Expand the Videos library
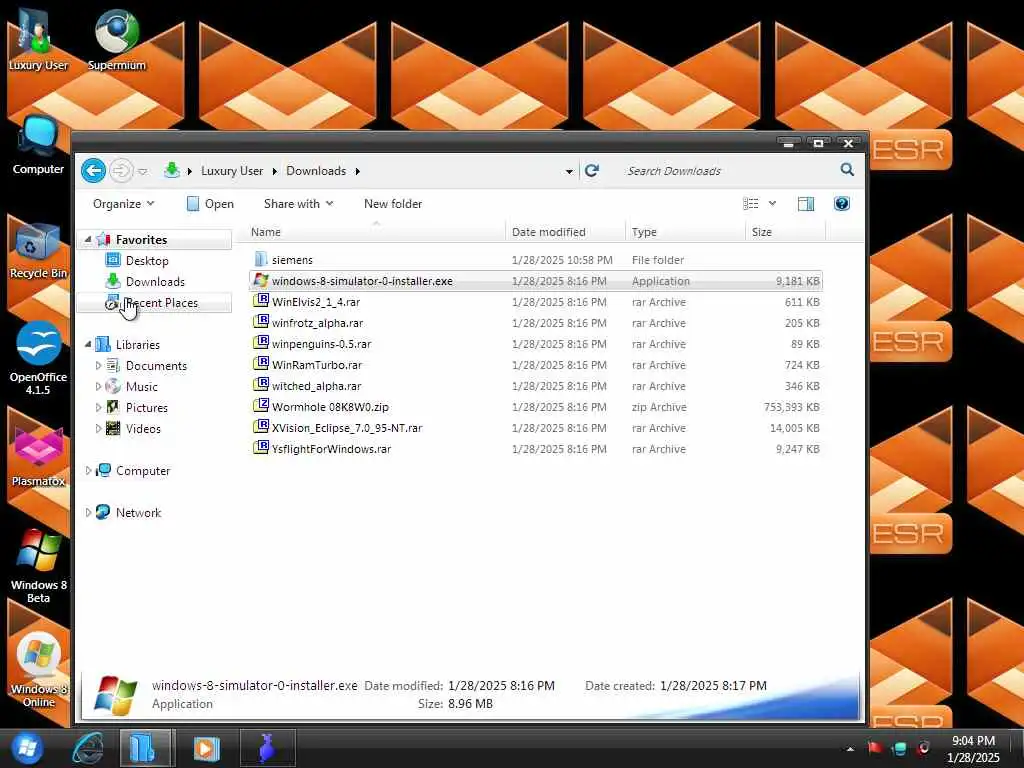Screen dimensions: 1024x768 [98, 428]
